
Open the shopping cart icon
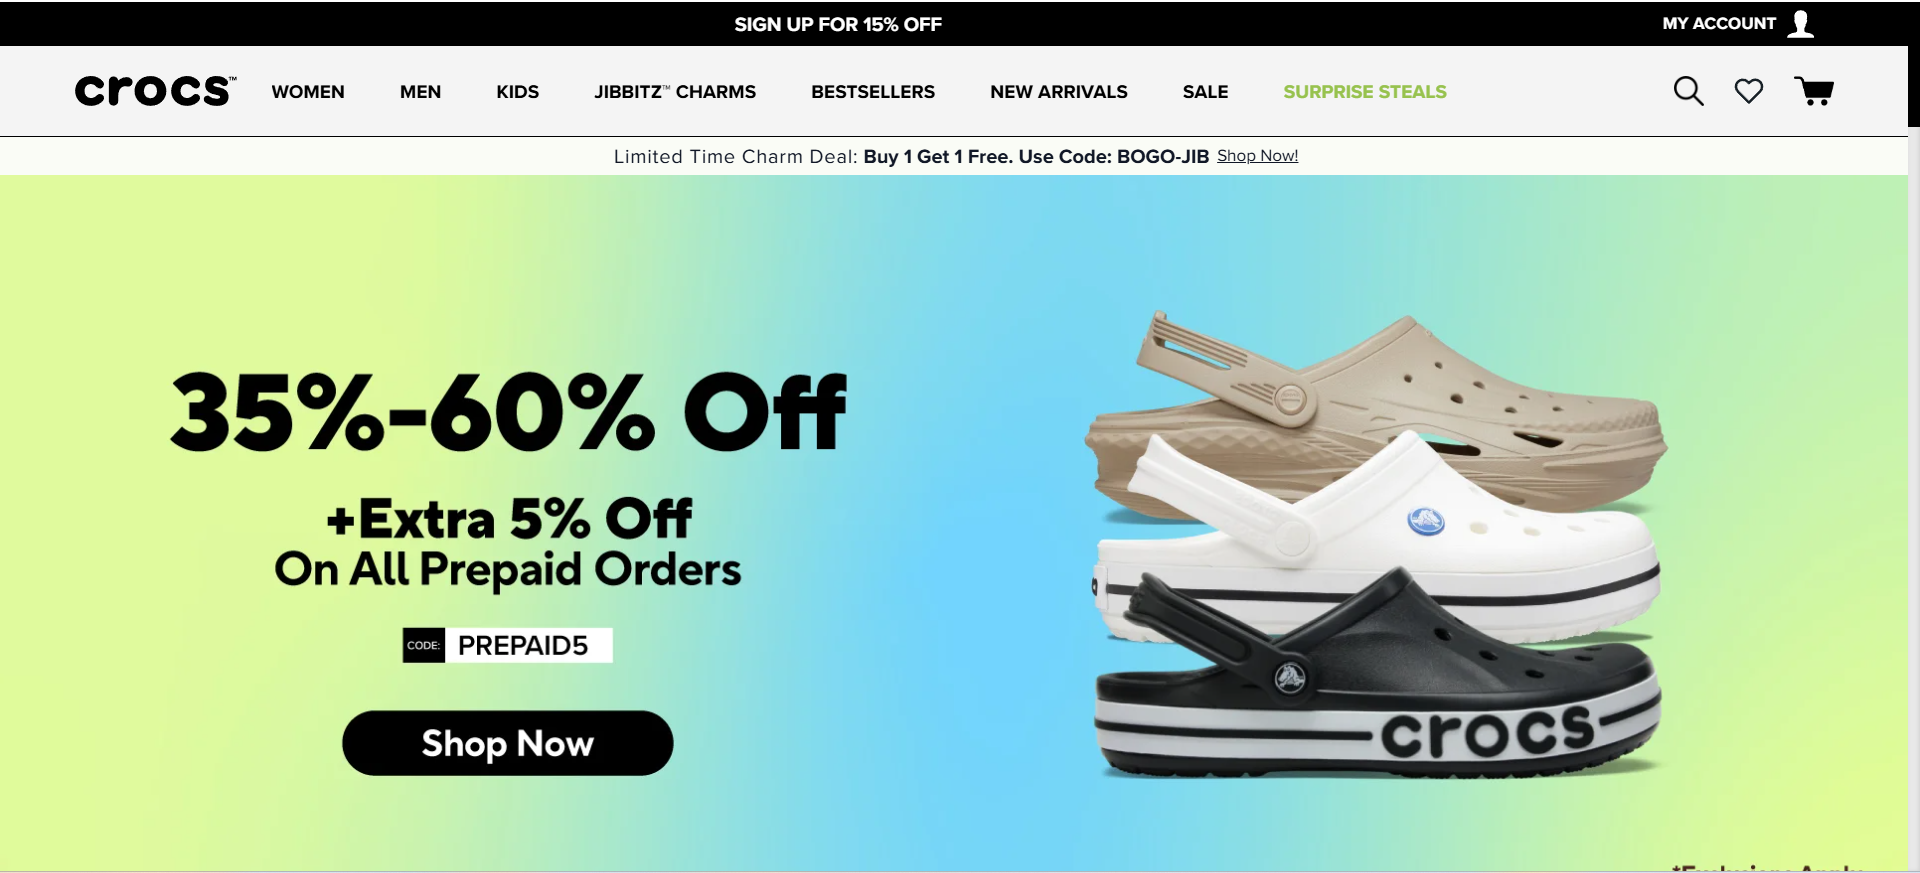coord(1814,91)
